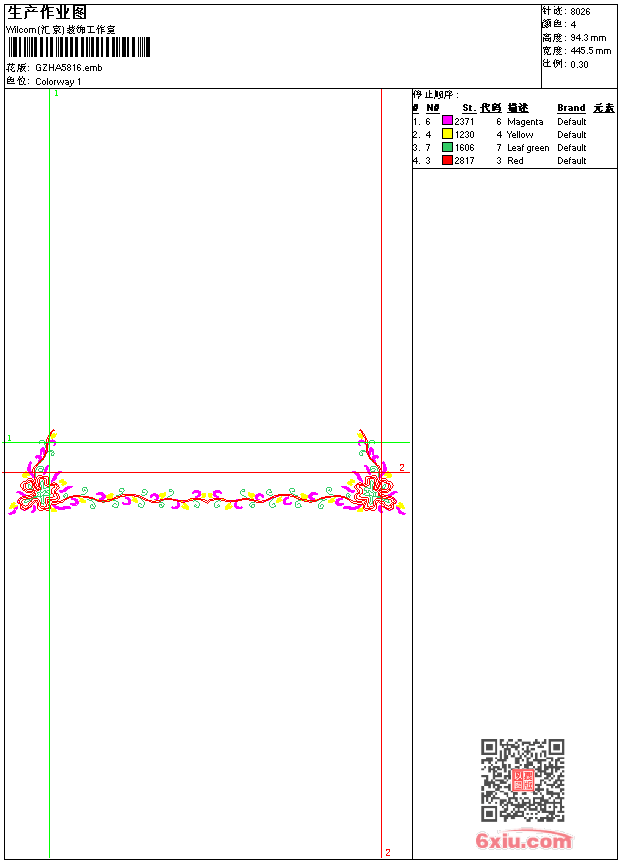Click the 'Magenta' description
Viewport: 620px width, 860px height.
pyautogui.click(x=525, y=122)
